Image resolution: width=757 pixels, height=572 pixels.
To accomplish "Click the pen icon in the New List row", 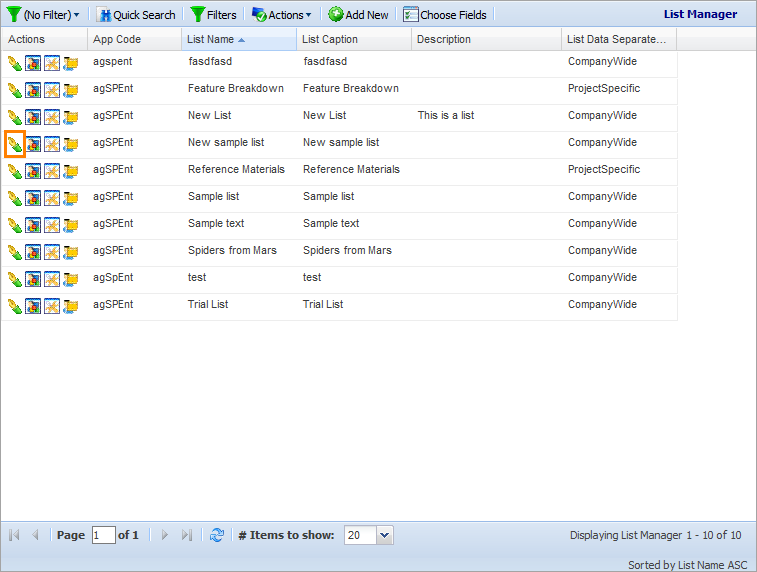I will click(15, 117).
